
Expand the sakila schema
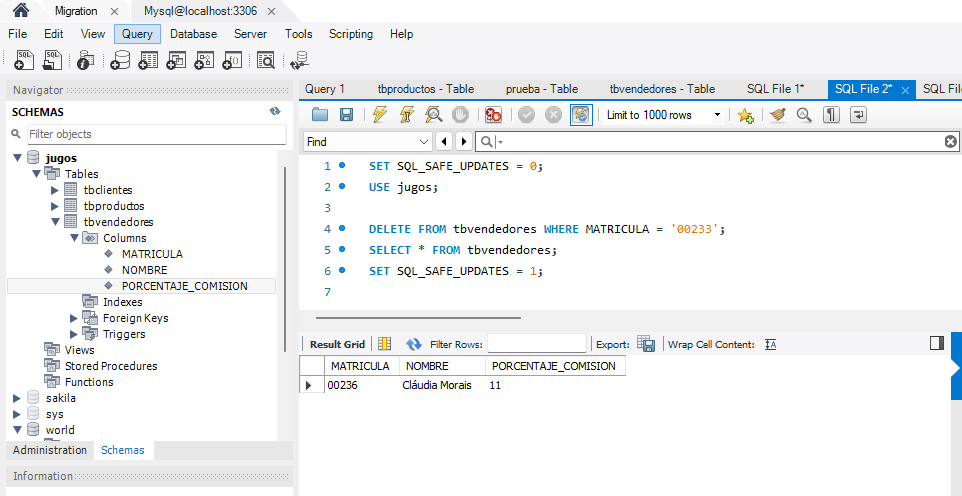[x=18, y=398]
